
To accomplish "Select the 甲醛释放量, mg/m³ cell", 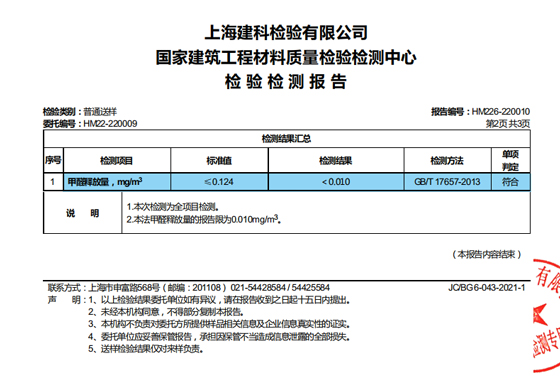I will [x=117, y=182].
